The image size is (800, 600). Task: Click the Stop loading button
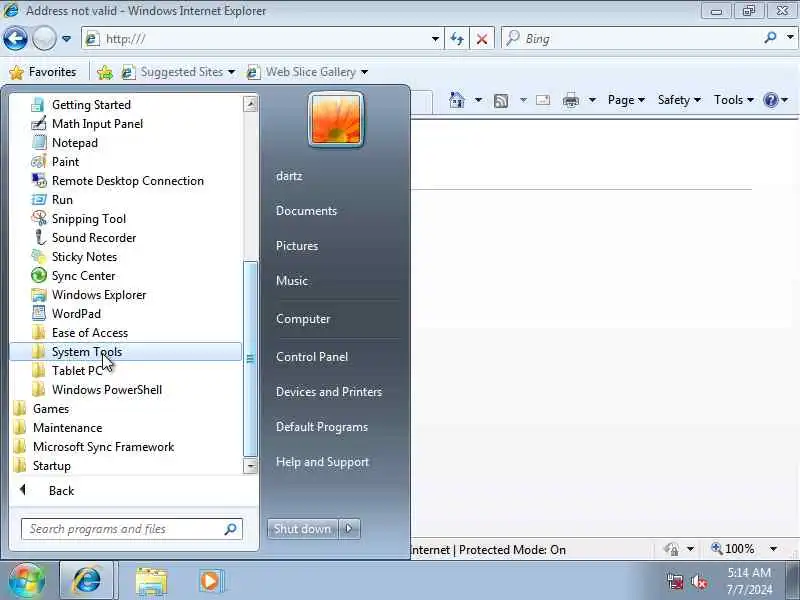(482, 39)
